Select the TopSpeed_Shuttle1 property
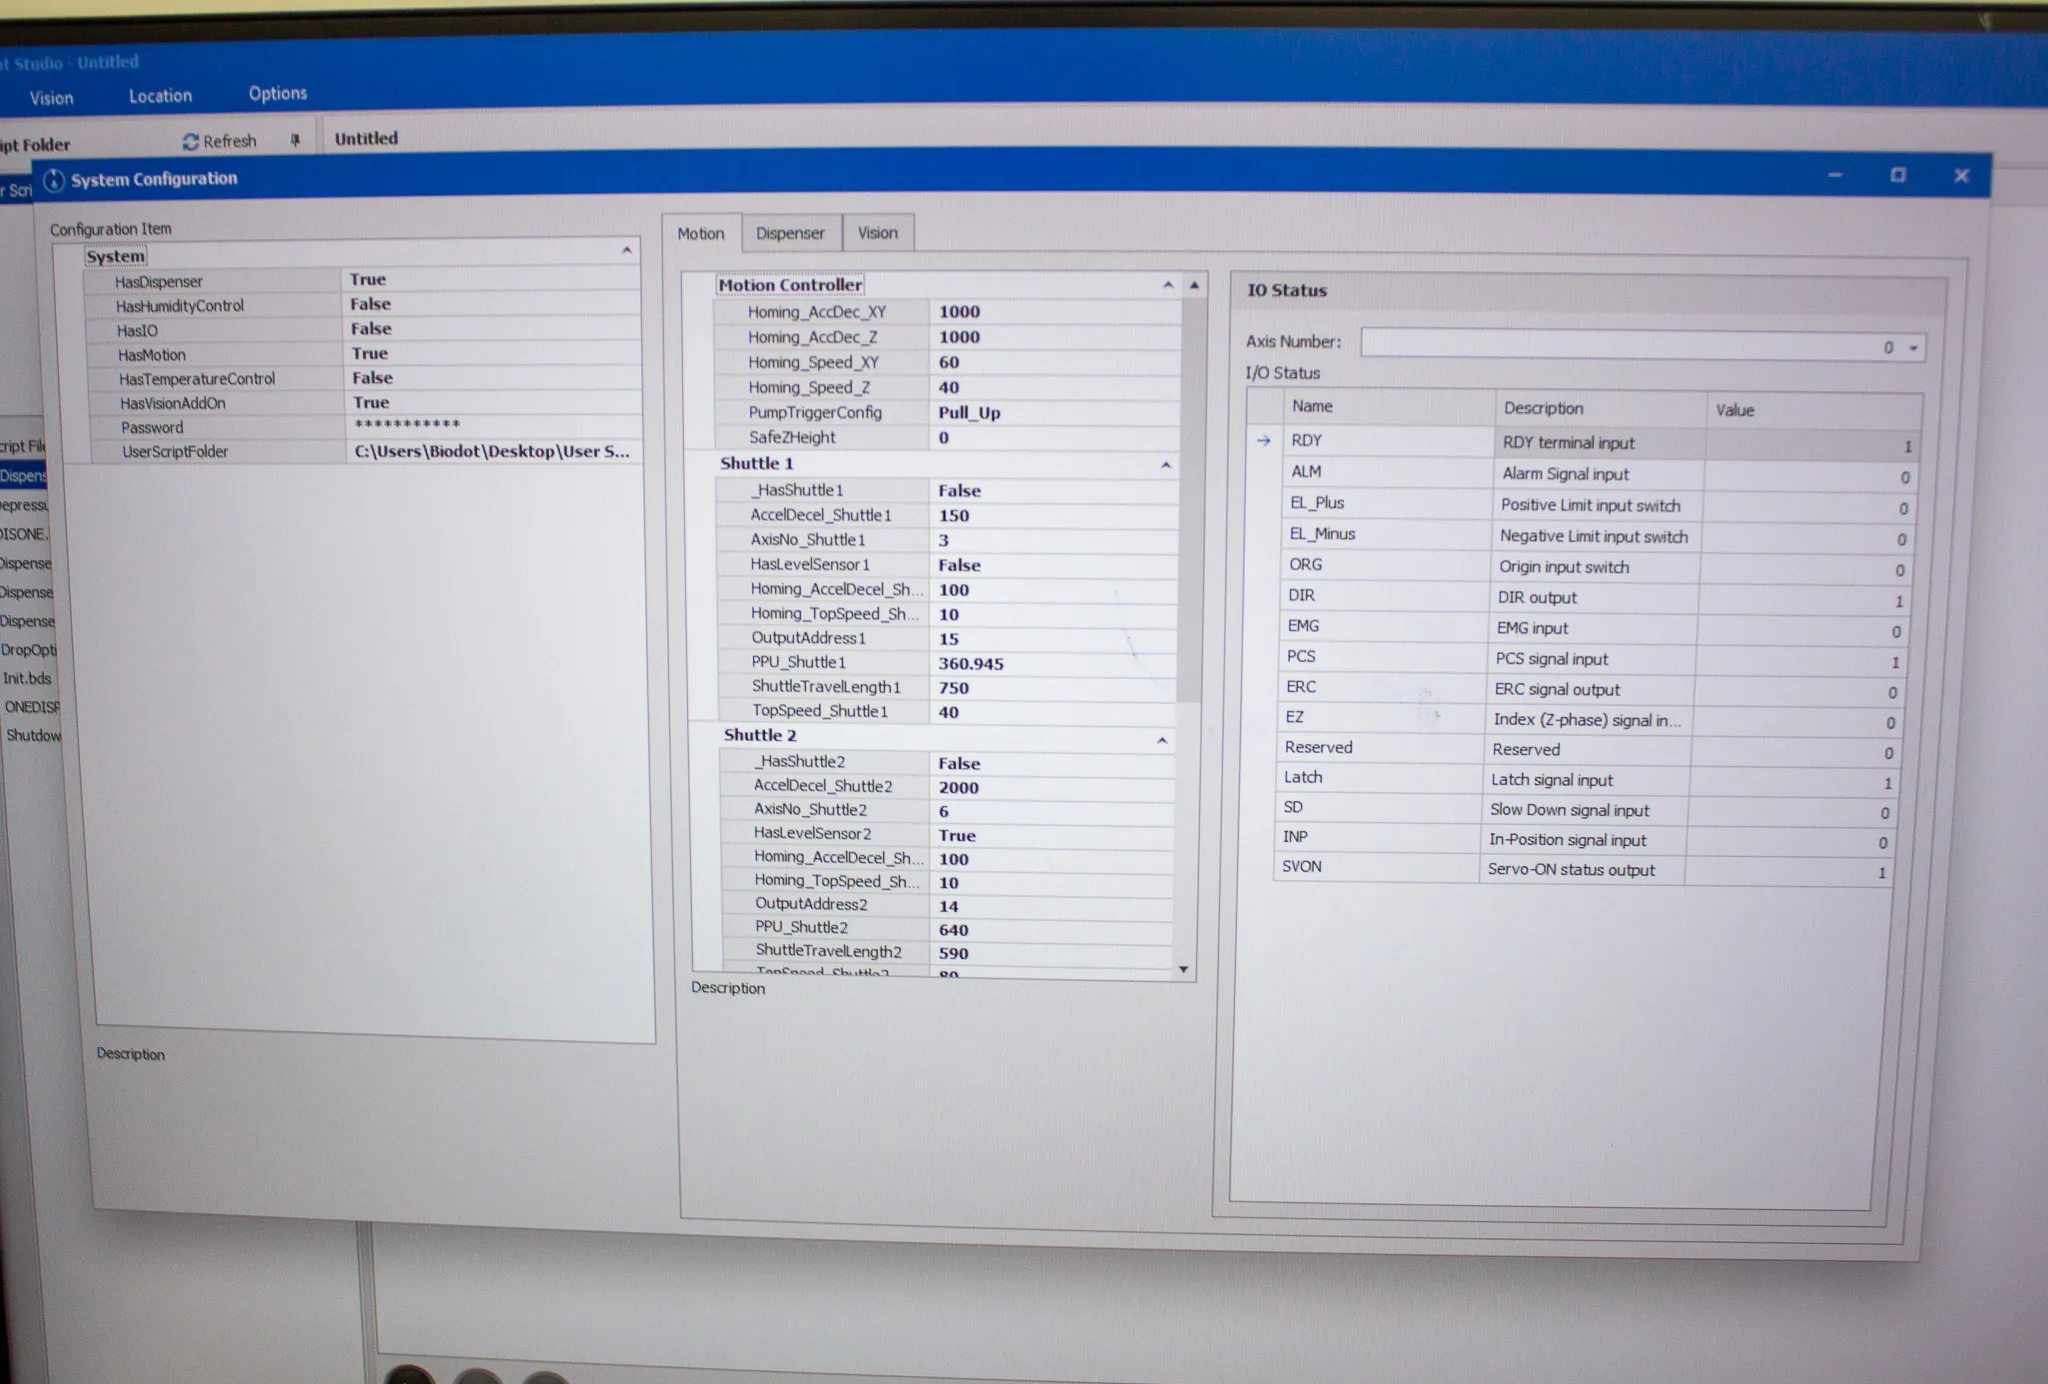Viewport: 2048px width, 1384px height. 946,711
